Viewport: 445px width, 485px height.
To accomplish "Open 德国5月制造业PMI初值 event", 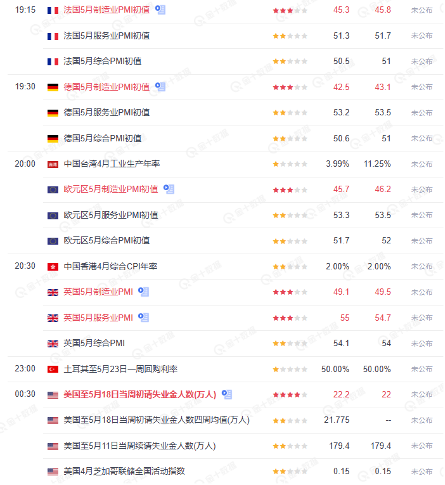I will (107, 87).
